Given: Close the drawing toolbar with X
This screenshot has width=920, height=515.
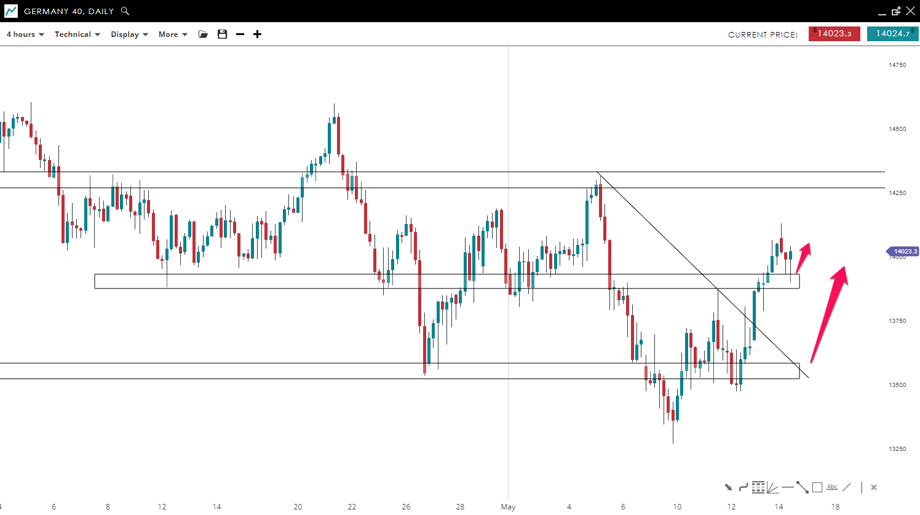Looking at the screenshot, I should click(873, 487).
